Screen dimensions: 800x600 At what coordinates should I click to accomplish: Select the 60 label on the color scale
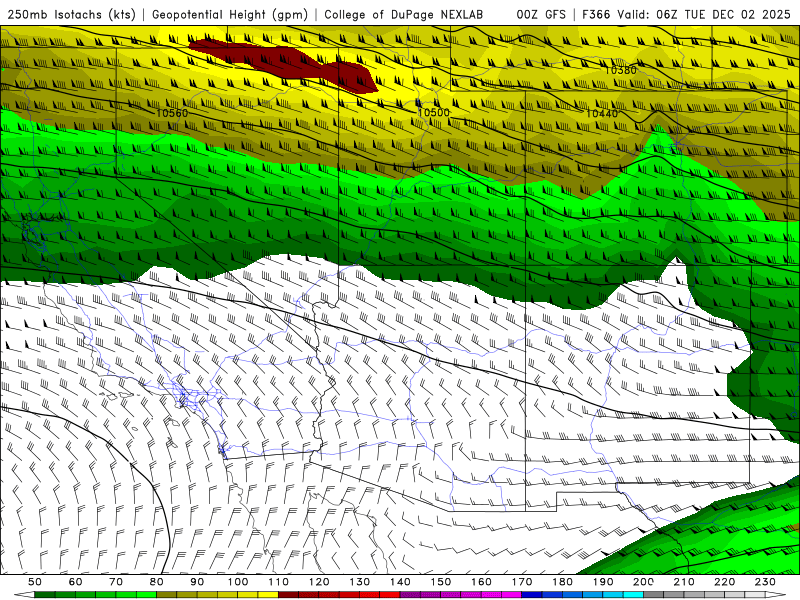tap(76, 582)
